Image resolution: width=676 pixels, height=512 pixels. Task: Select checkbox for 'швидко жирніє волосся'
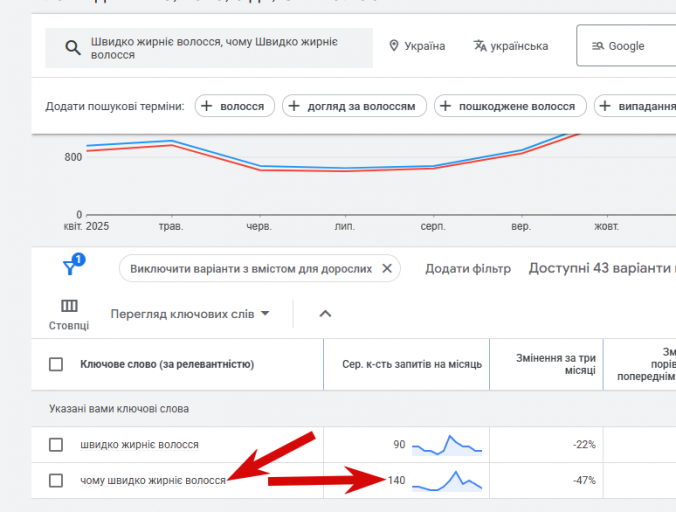pos(56,444)
